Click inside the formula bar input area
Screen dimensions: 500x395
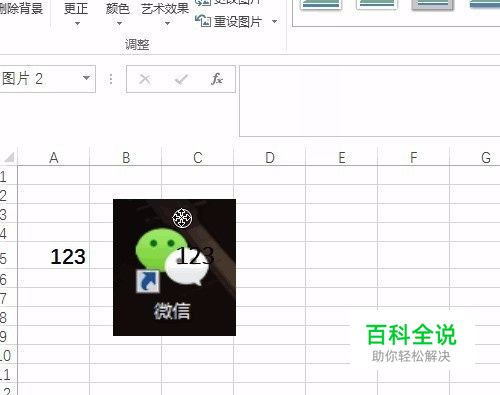click(x=369, y=101)
